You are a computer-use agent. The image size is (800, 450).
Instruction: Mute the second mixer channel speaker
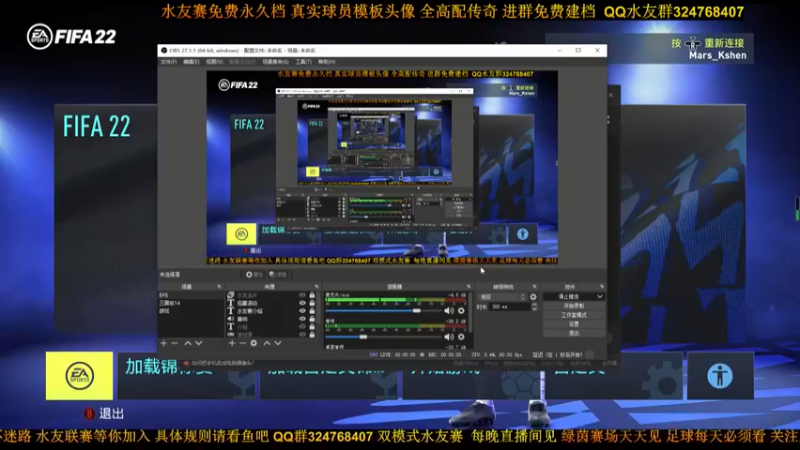pyautogui.click(x=449, y=337)
